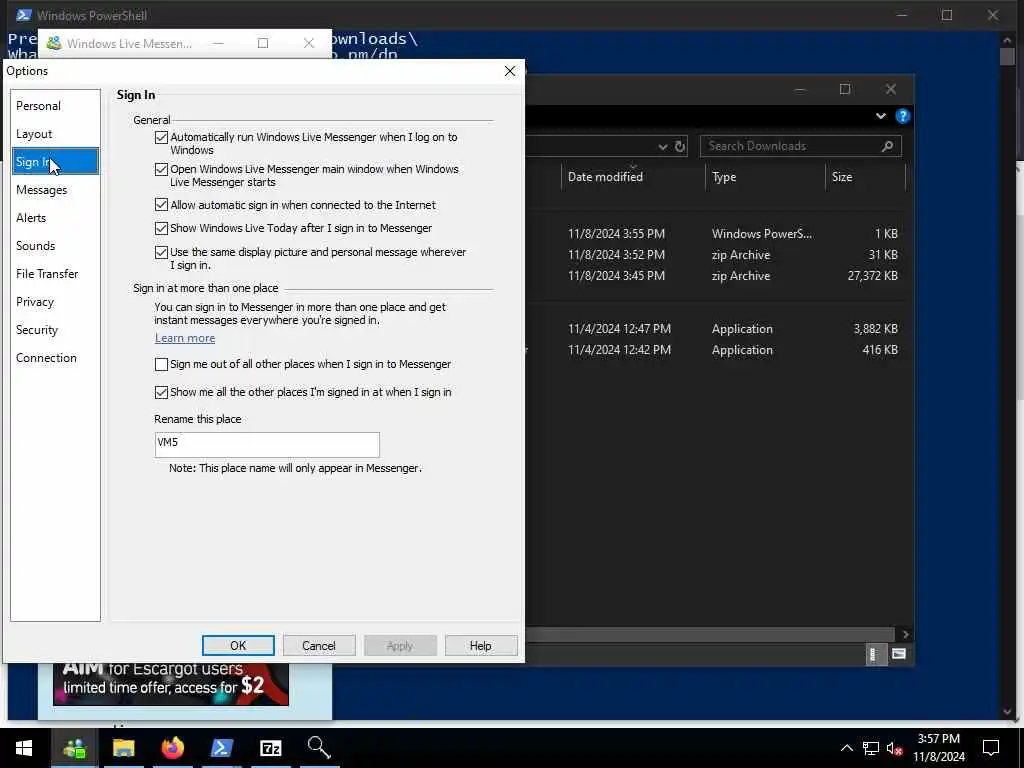
Task: Uncheck Automatically run Windows Live Messenger checkbox
Action: point(161,138)
